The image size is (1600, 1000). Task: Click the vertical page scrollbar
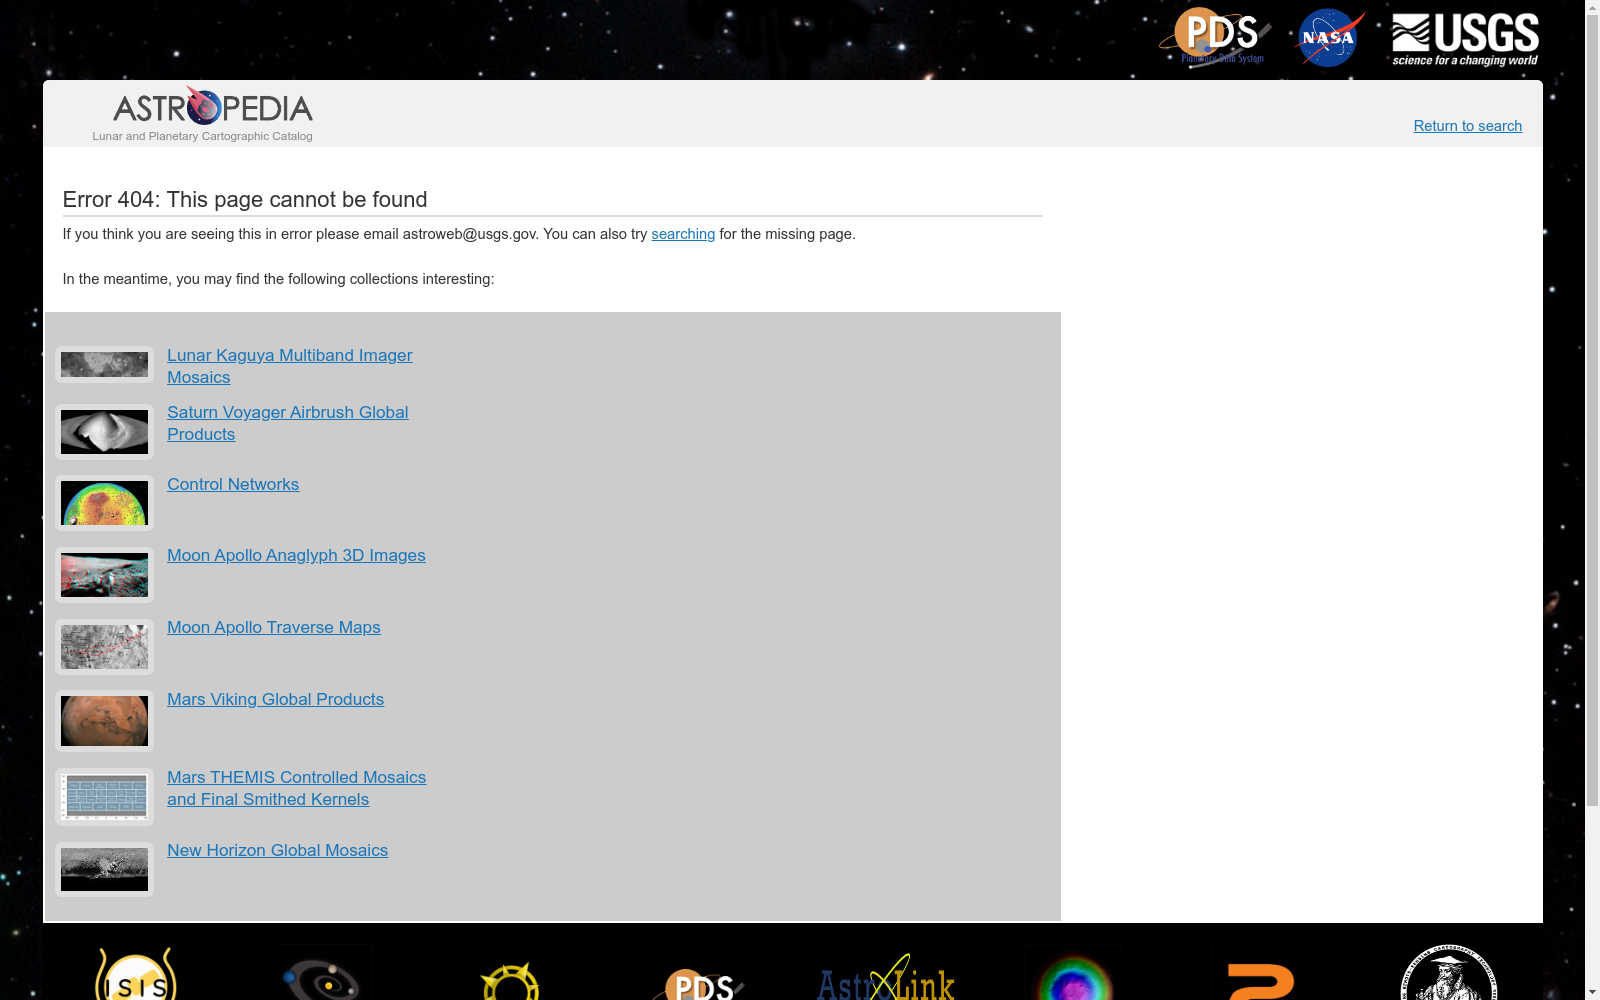1592,500
